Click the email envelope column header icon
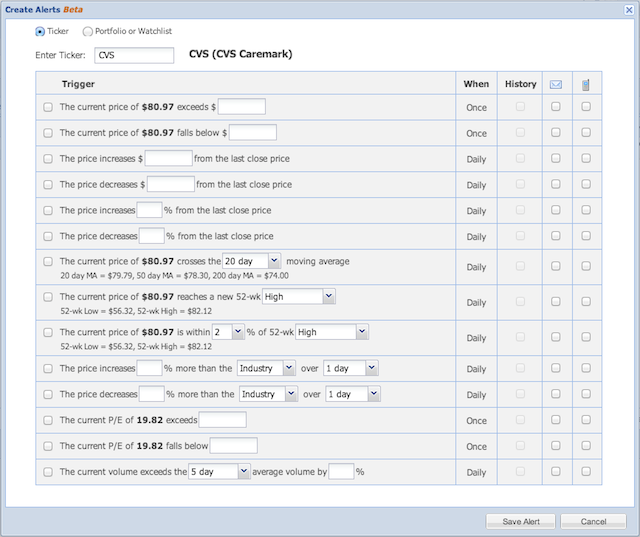The image size is (640, 537). point(556,84)
